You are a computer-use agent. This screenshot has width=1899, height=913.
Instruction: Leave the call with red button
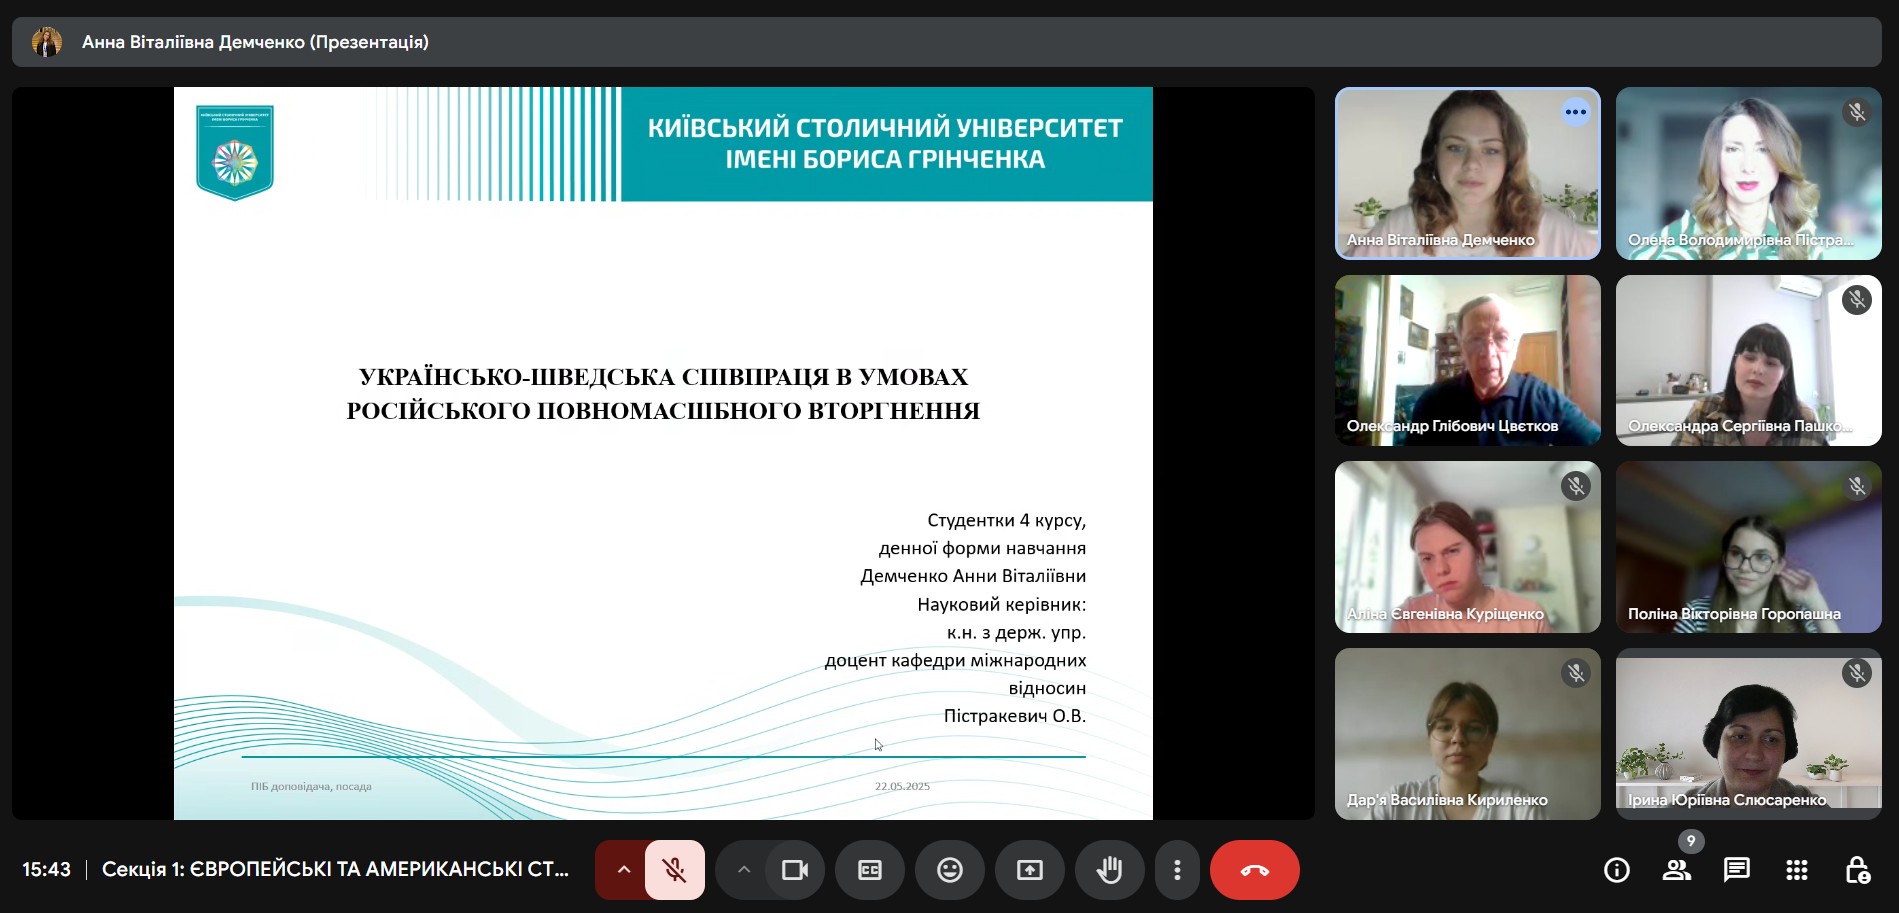point(1254,870)
